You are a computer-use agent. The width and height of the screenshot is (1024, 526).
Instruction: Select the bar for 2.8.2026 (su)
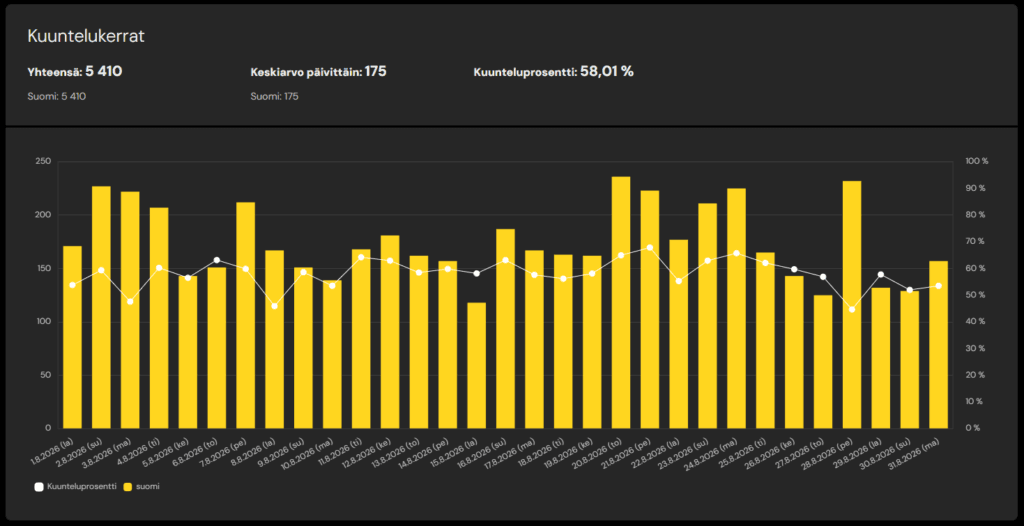coord(101,307)
